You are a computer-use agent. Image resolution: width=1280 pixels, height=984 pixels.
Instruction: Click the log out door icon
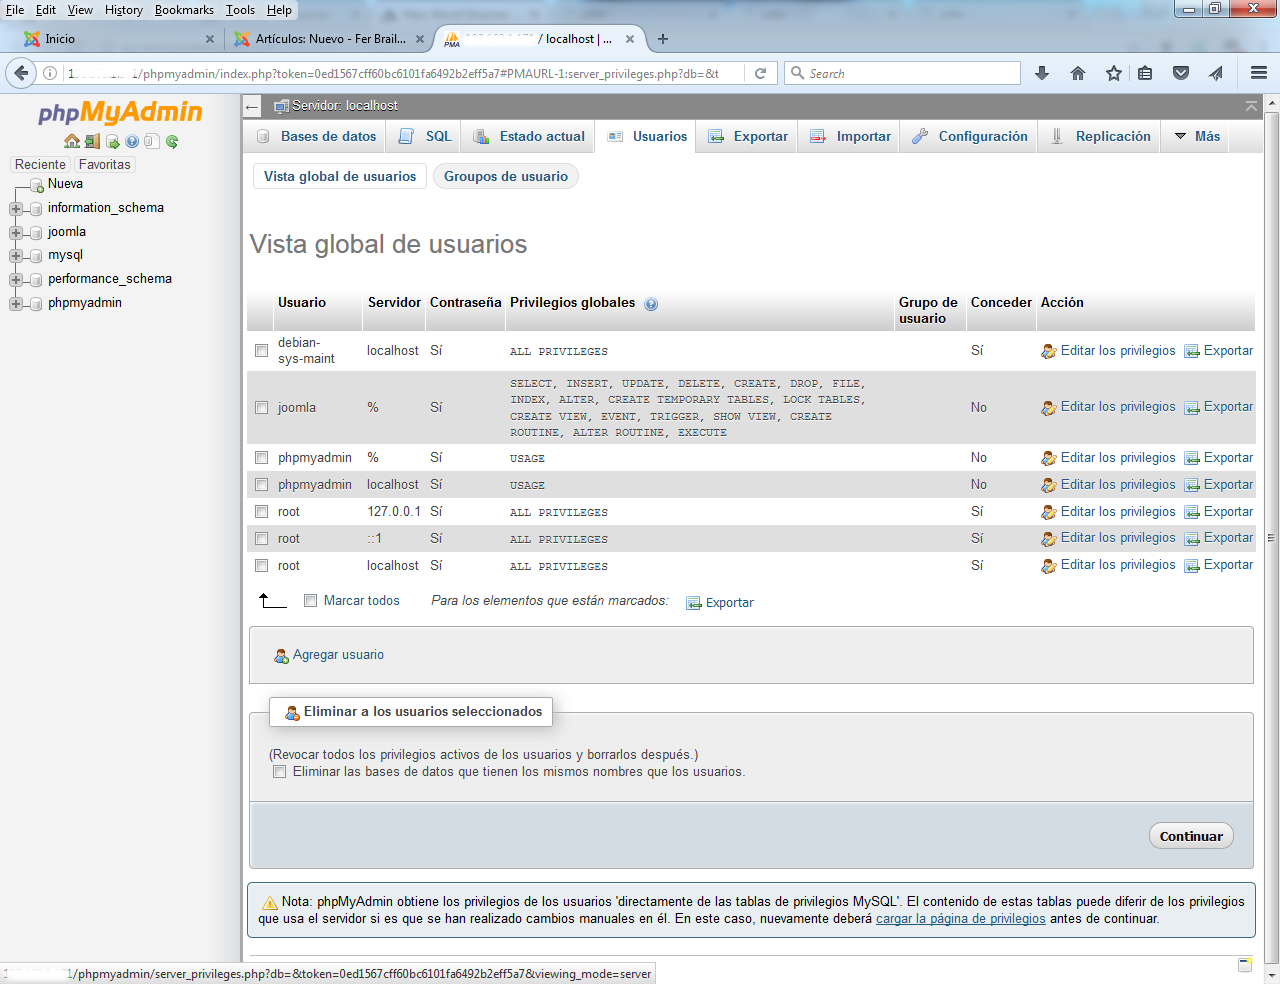(x=92, y=141)
